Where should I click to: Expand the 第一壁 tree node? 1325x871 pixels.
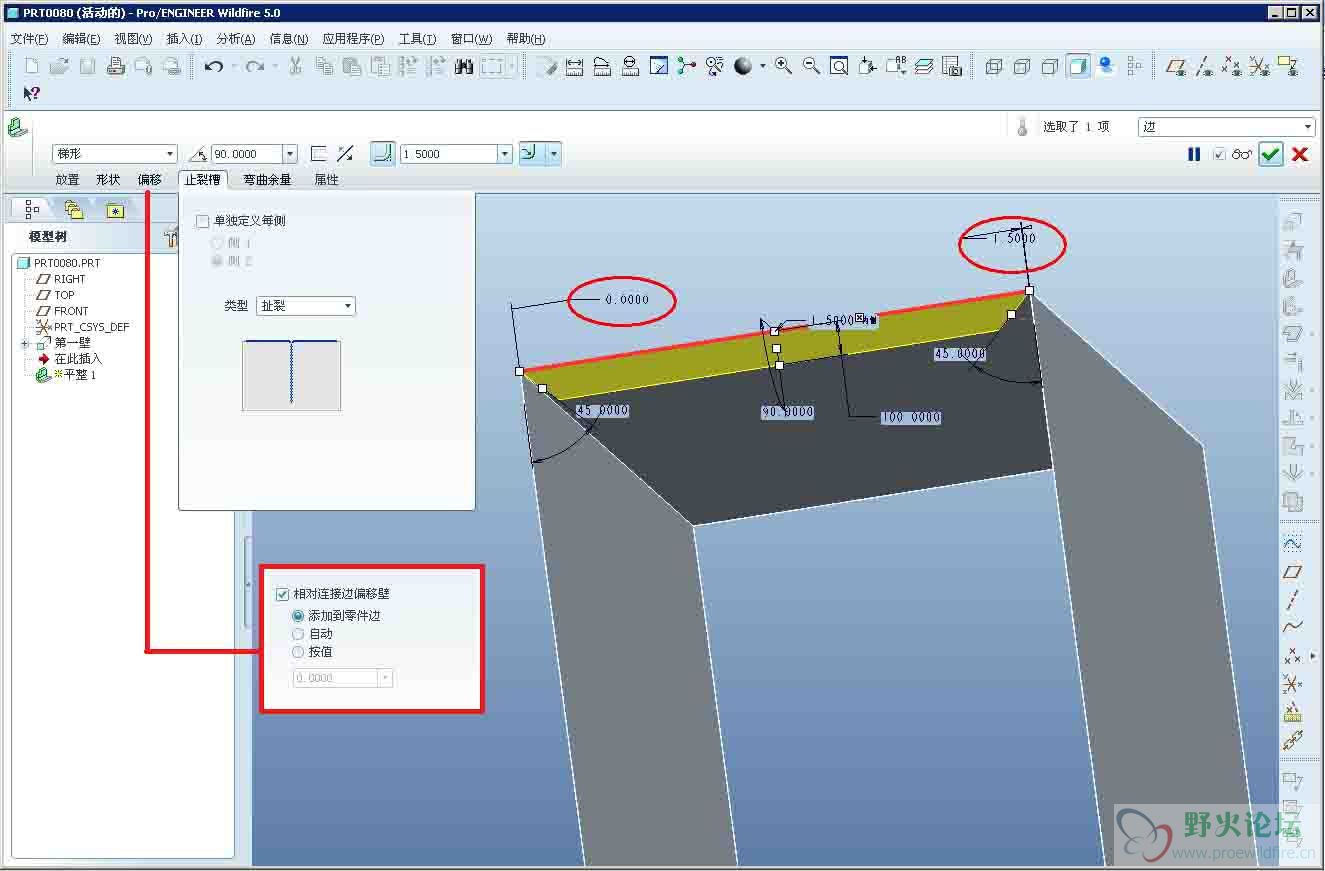[25, 343]
